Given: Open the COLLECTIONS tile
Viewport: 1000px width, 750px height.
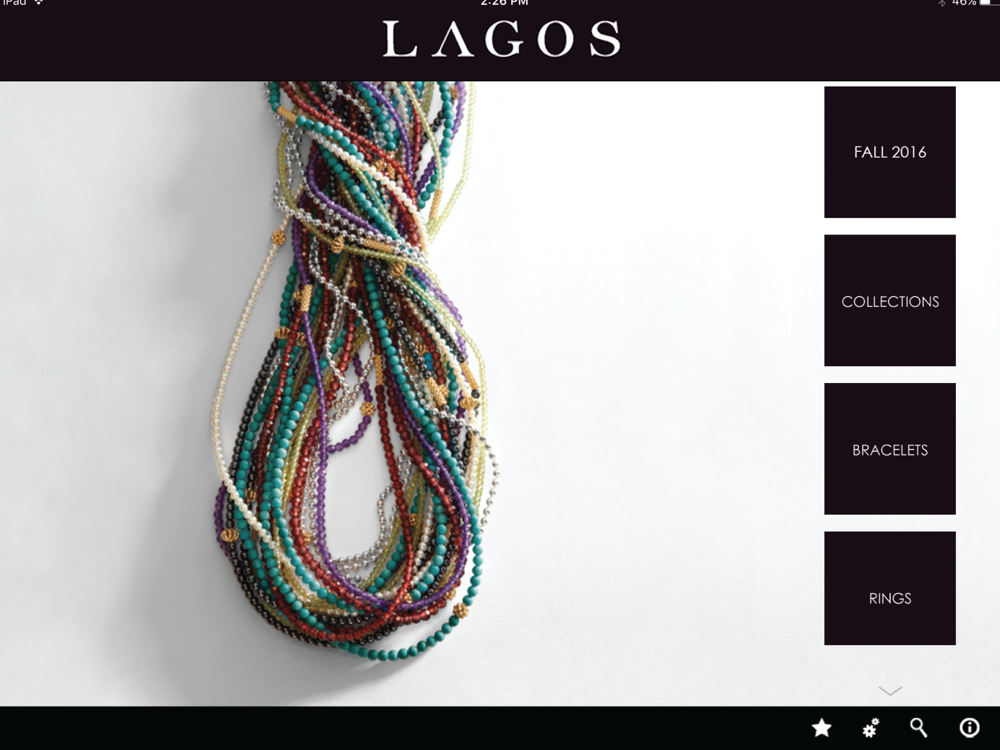Looking at the screenshot, I should pyautogui.click(x=890, y=300).
